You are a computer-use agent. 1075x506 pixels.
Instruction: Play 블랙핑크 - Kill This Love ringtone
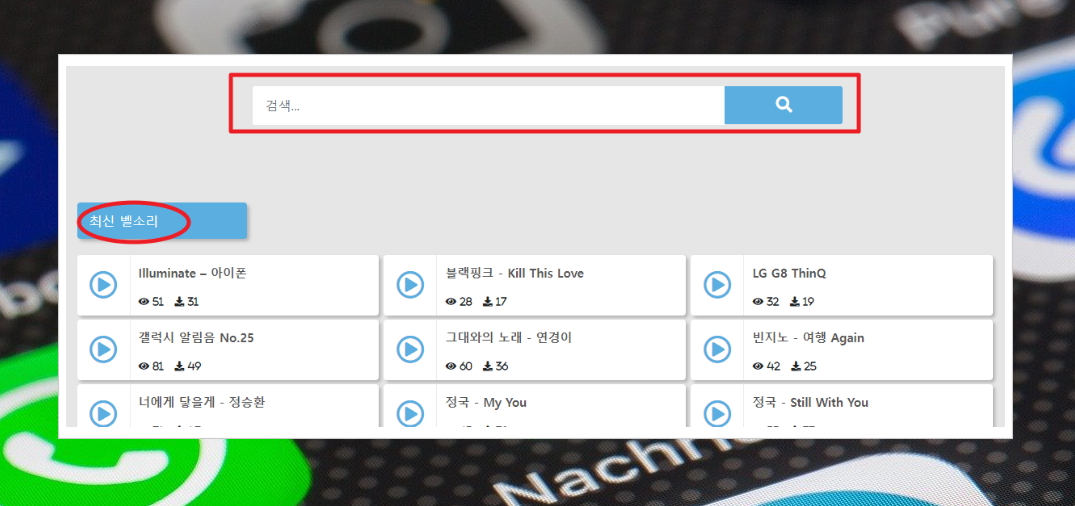[x=410, y=285]
